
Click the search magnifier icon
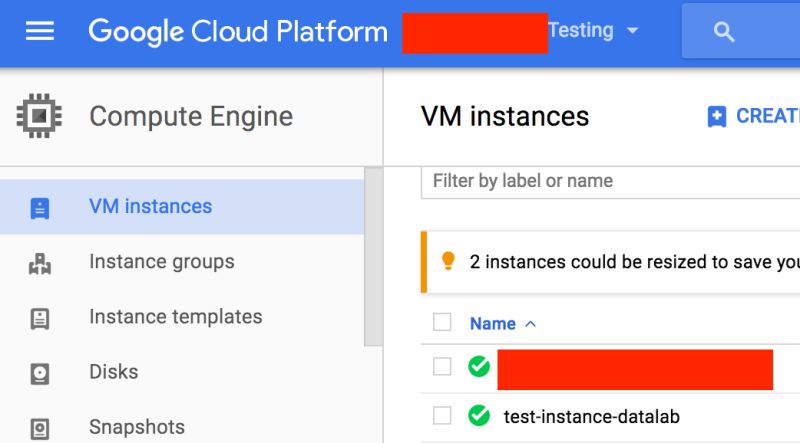tap(723, 32)
